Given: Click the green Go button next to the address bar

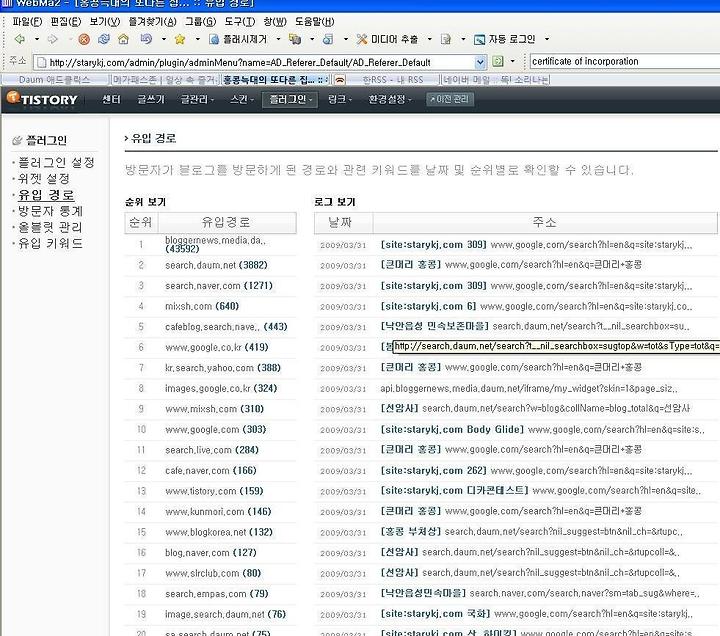Looking at the screenshot, I should tap(498, 61).
